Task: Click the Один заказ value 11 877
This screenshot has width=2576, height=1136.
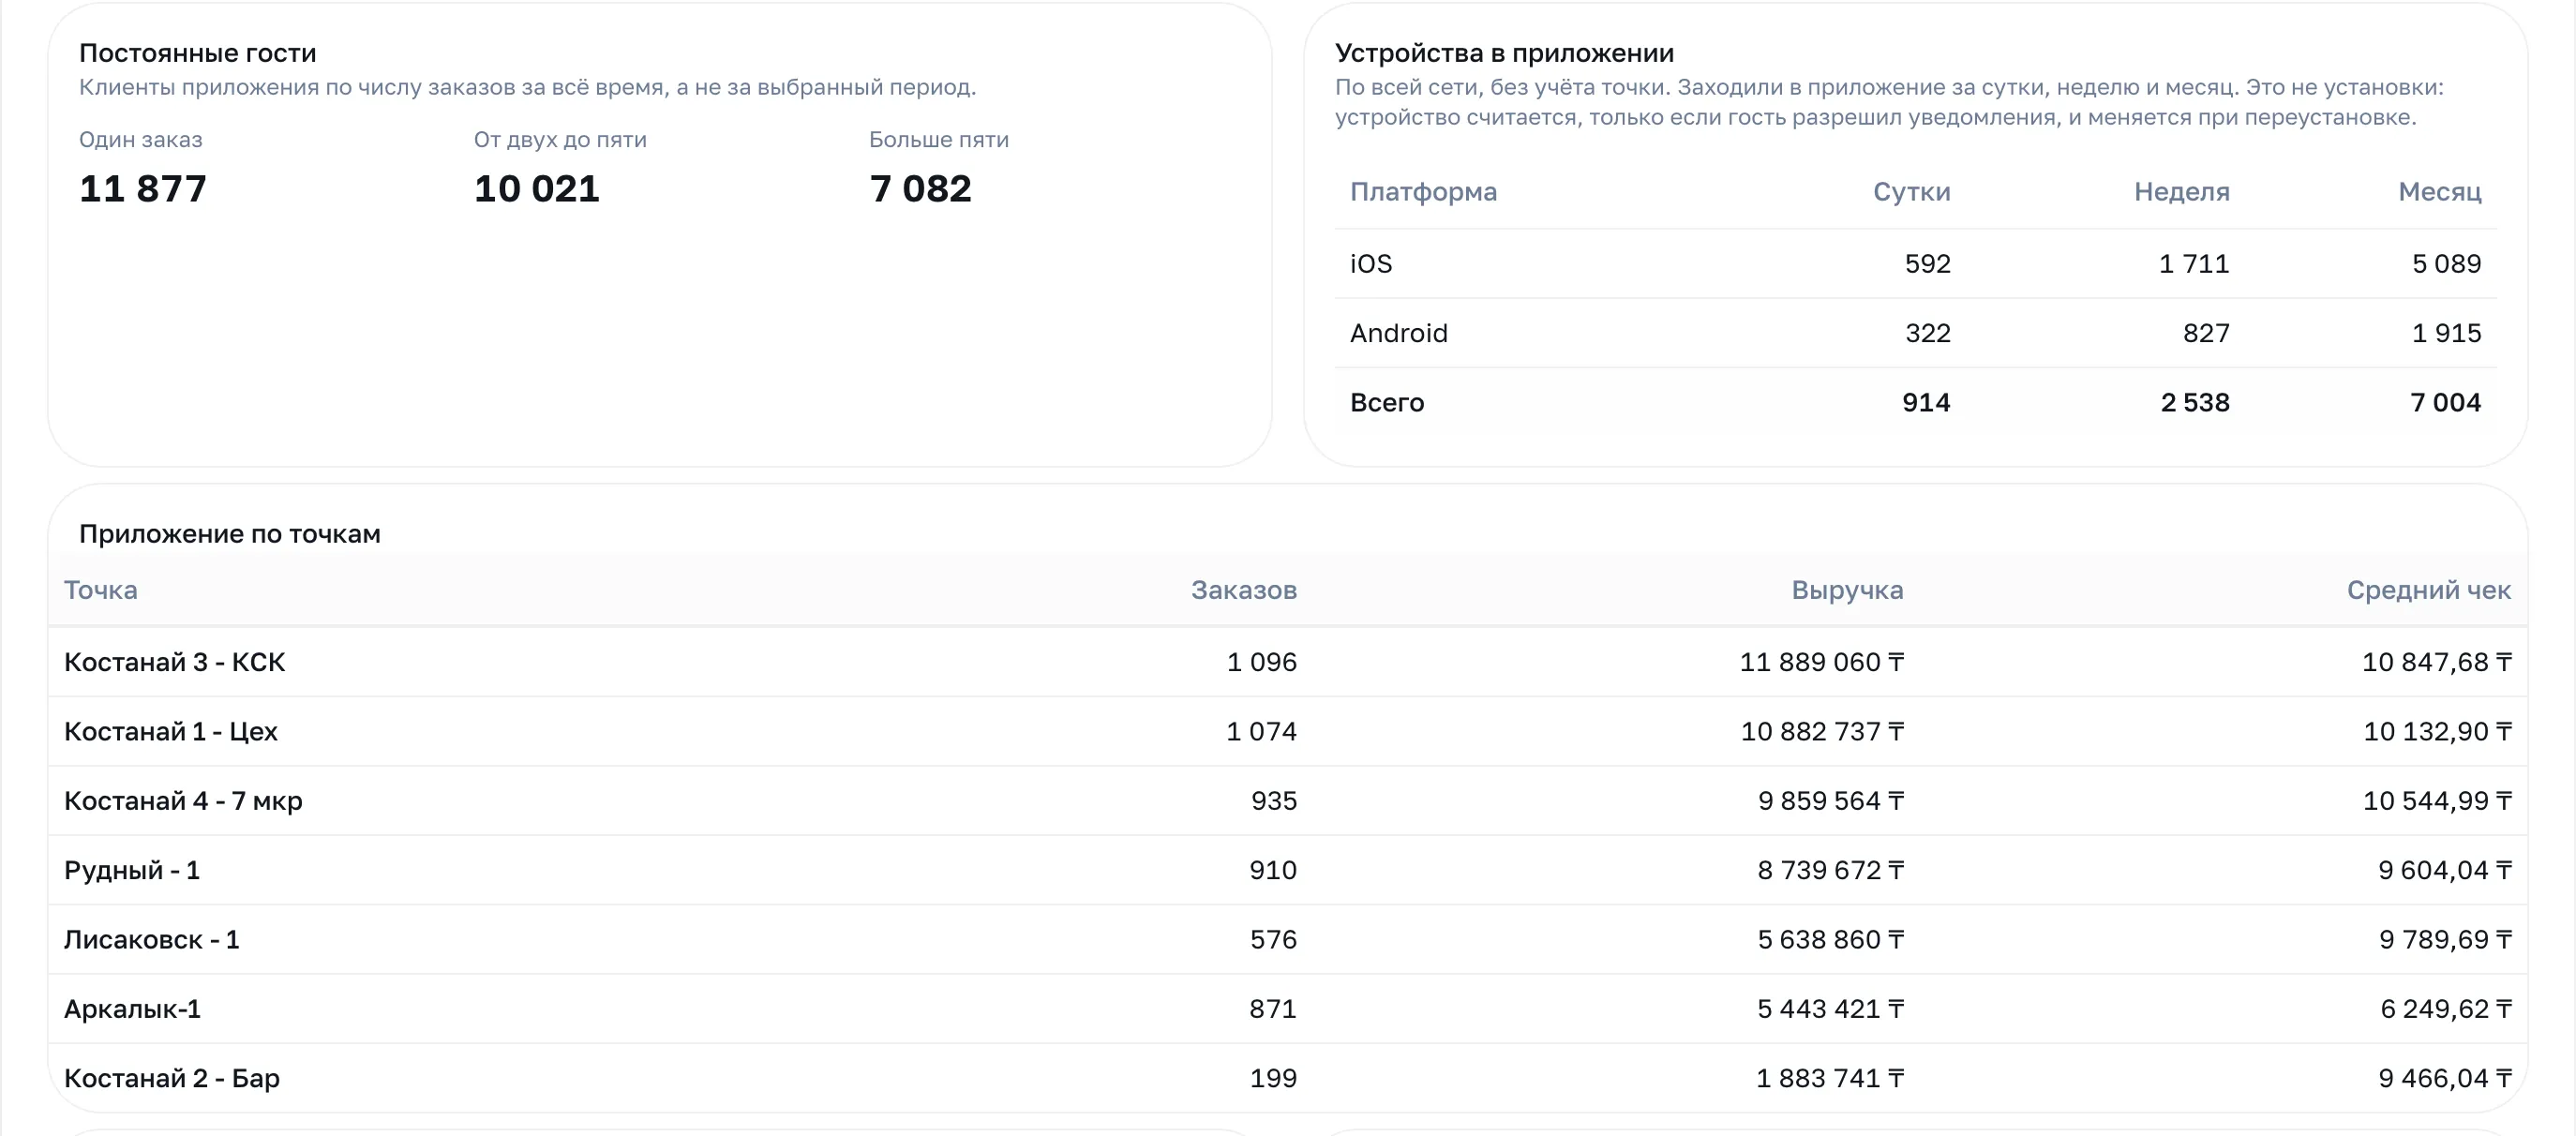Action: 143,189
